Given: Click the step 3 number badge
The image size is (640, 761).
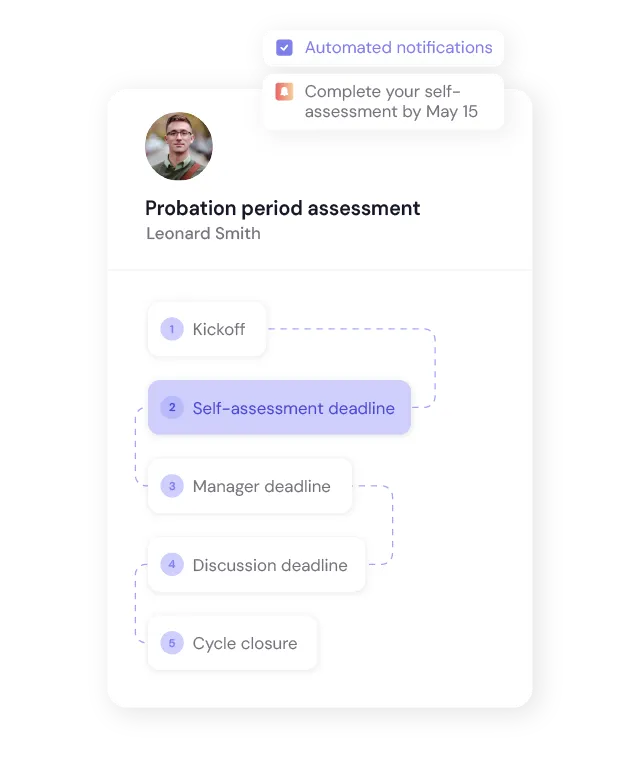Looking at the screenshot, I should pyautogui.click(x=172, y=487).
